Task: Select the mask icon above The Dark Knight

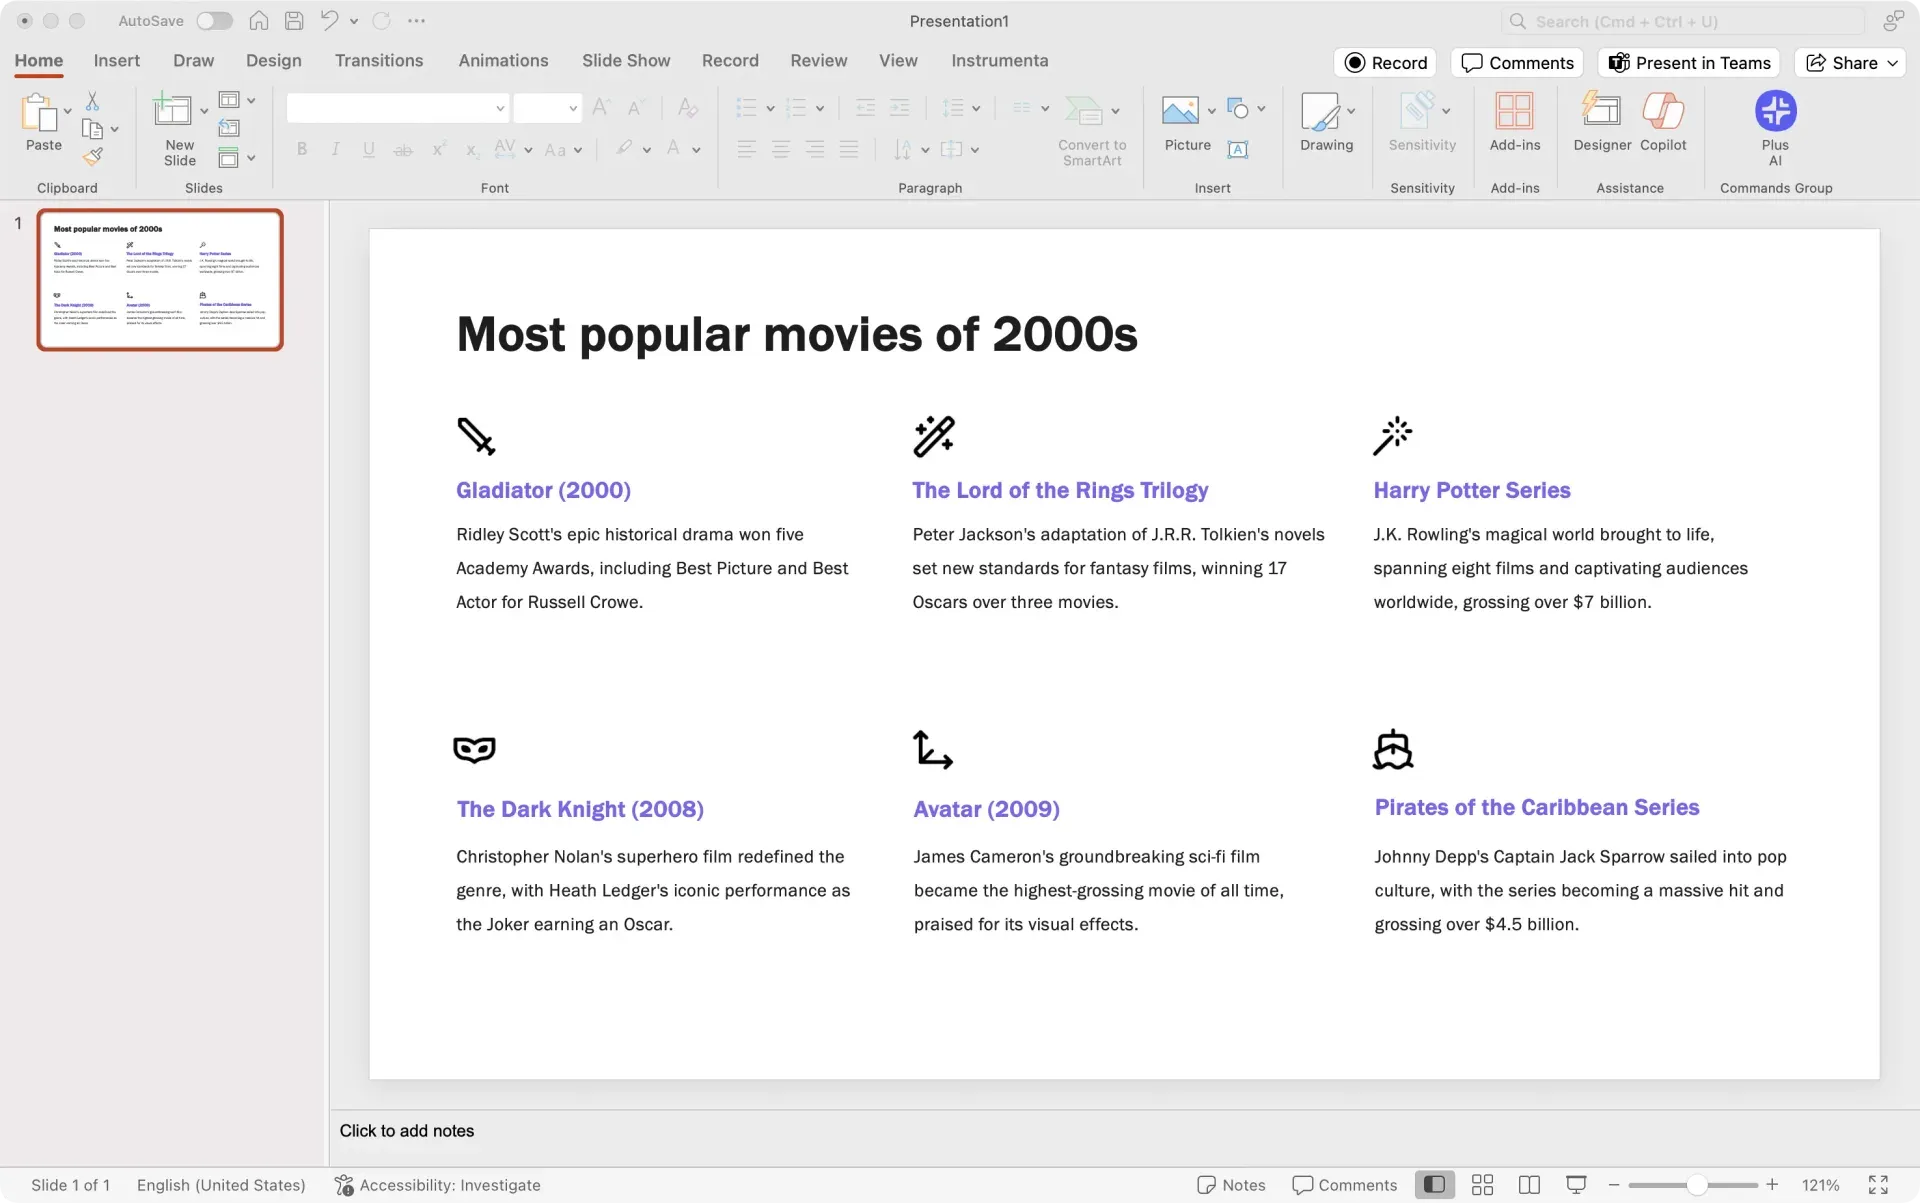Action: coord(474,749)
